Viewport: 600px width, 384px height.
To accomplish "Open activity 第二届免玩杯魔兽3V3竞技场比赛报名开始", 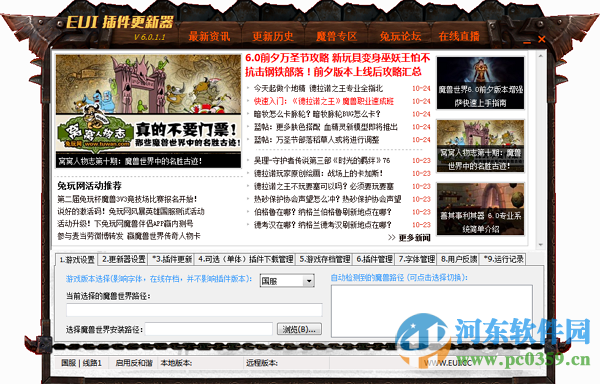I will pos(127,199).
